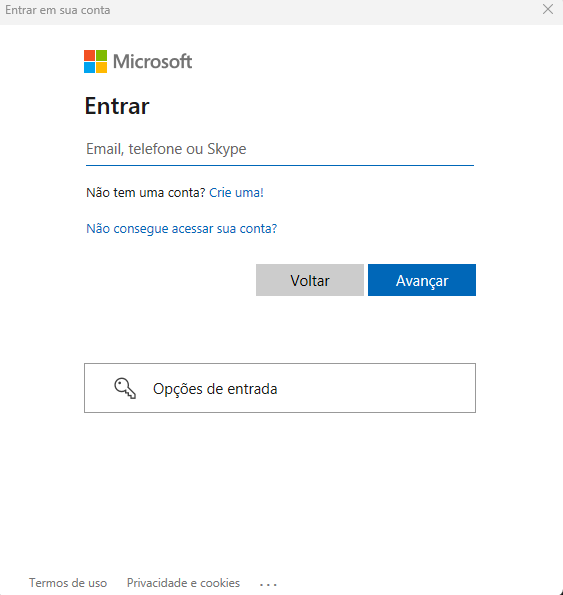
Task: Click the "Entrar em sua conta" window title
Action: [58, 10]
